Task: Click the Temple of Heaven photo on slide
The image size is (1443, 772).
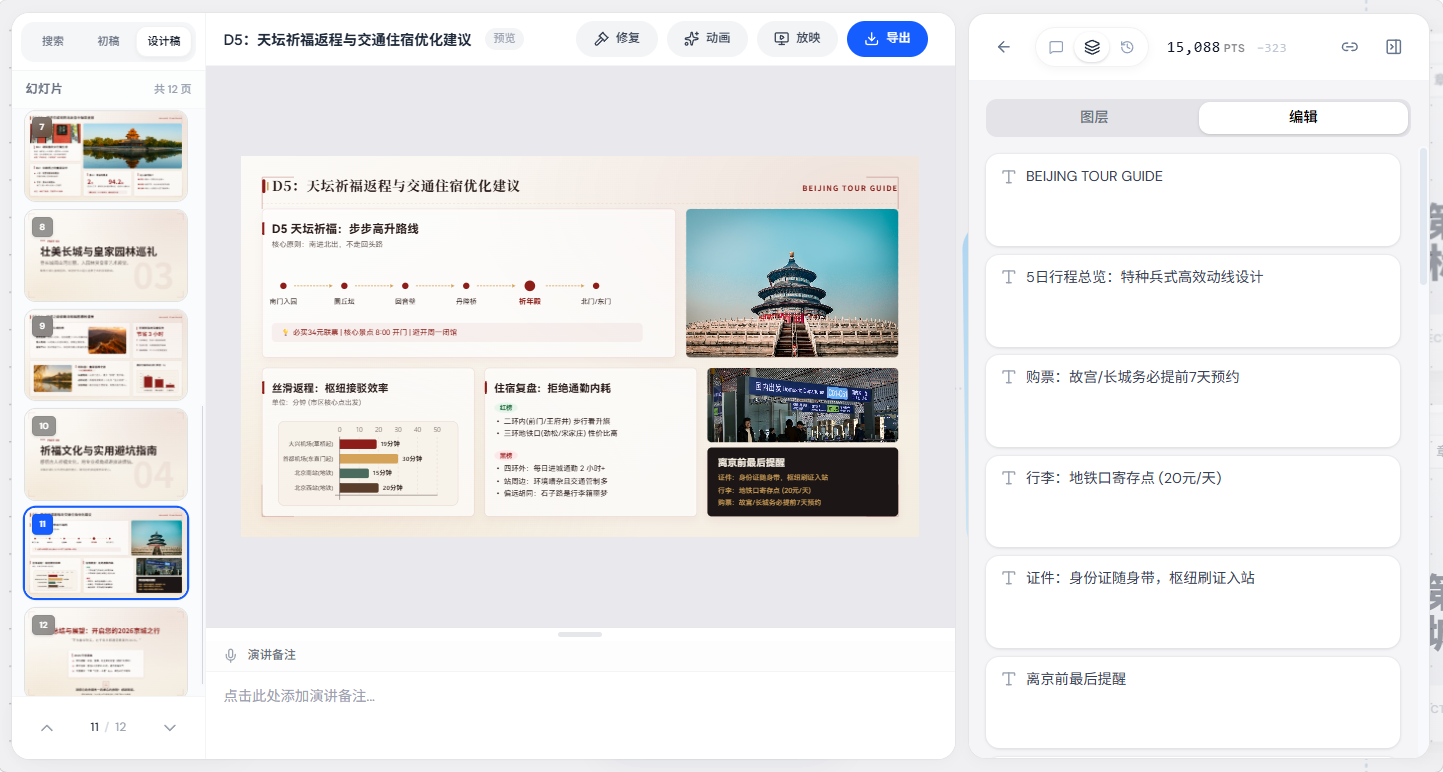Action: coord(792,283)
